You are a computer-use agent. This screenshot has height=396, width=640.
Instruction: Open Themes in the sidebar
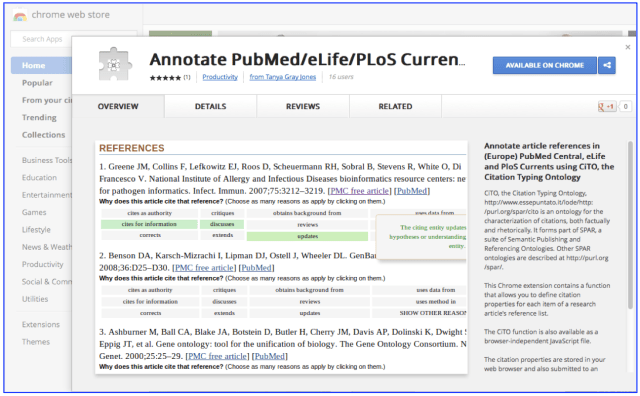(x=36, y=342)
